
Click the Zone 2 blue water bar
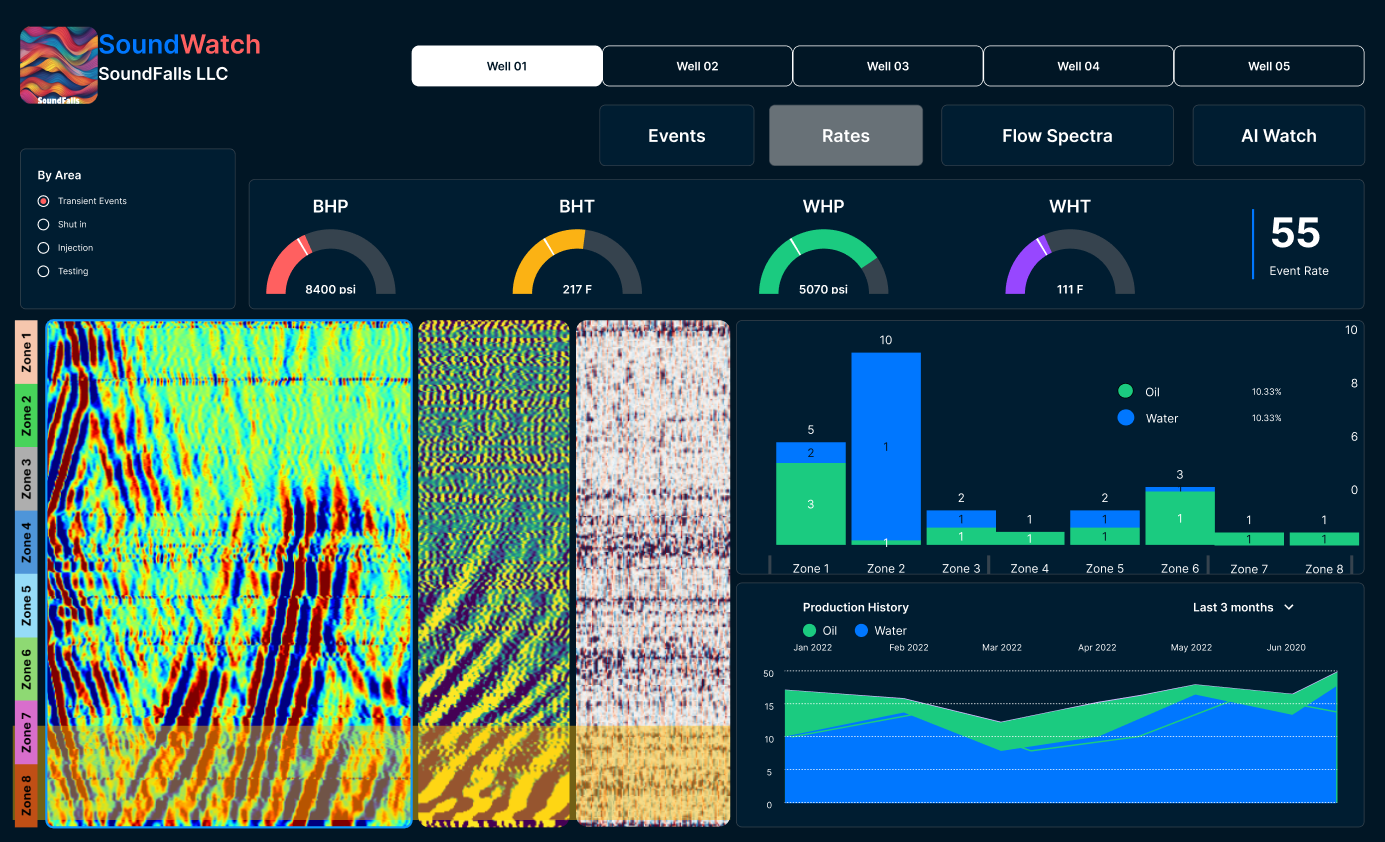coord(886,446)
